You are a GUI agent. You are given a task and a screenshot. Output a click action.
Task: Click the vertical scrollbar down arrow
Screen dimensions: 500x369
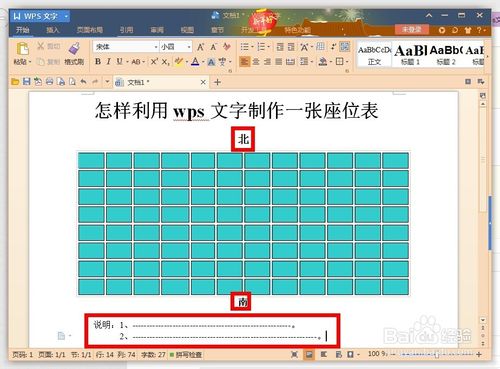click(483, 320)
